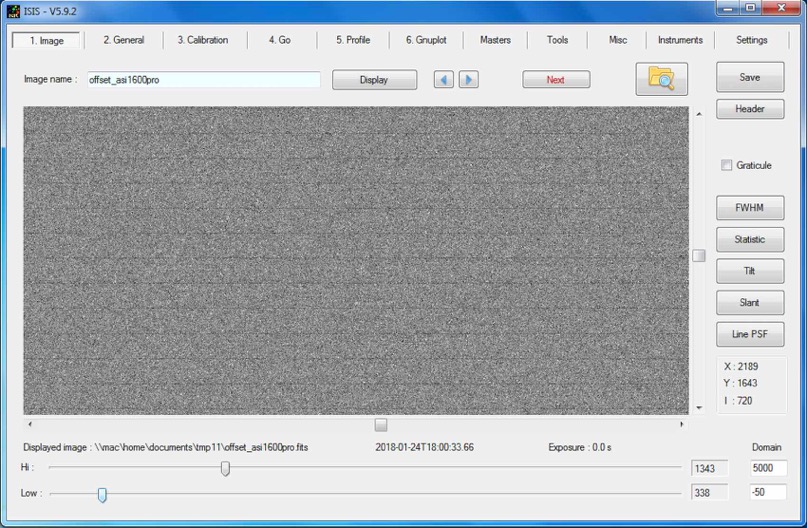This screenshot has width=807, height=528.
Task: Click the vertical image scrollbar thumb
Action: tap(698, 256)
